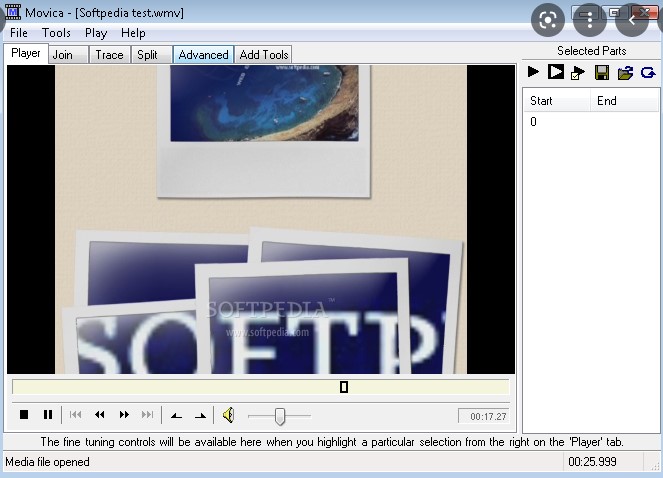Click play-with-checkmark icon in Selected Parts
The image size is (663, 478).
point(578,73)
